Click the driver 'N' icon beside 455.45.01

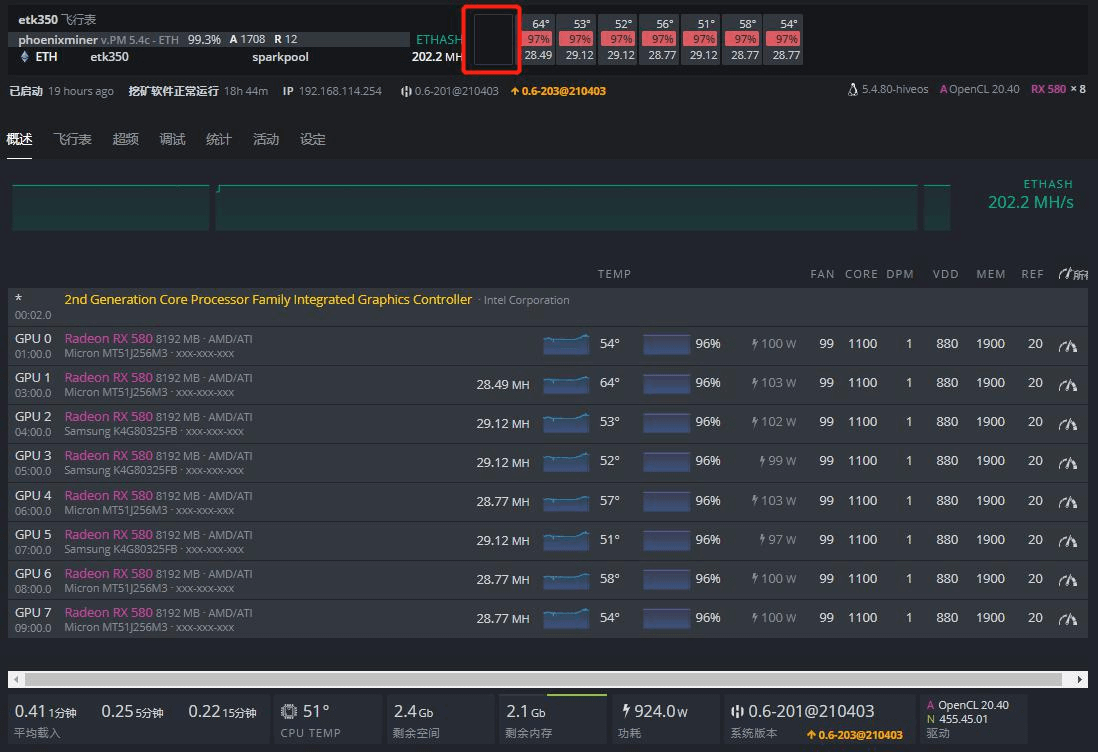click(931, 718)
